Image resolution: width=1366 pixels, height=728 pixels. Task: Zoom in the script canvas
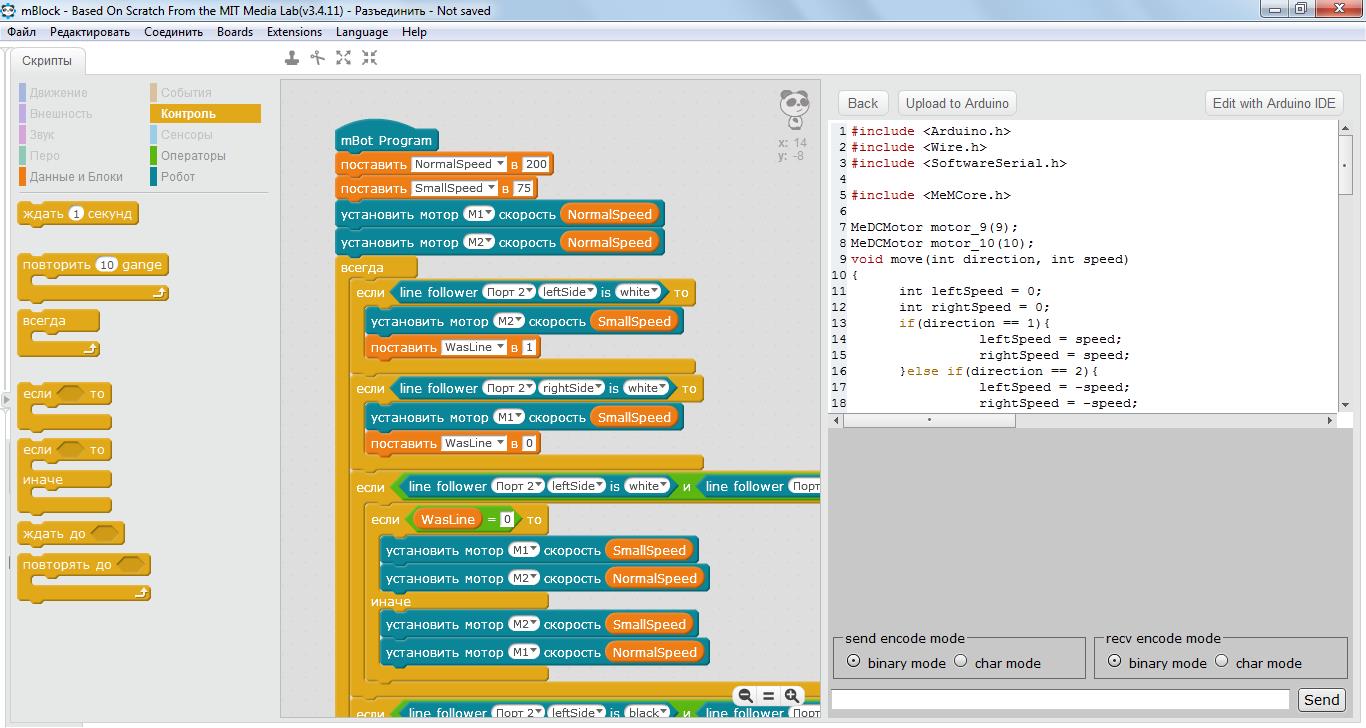(x=792, y=696)
